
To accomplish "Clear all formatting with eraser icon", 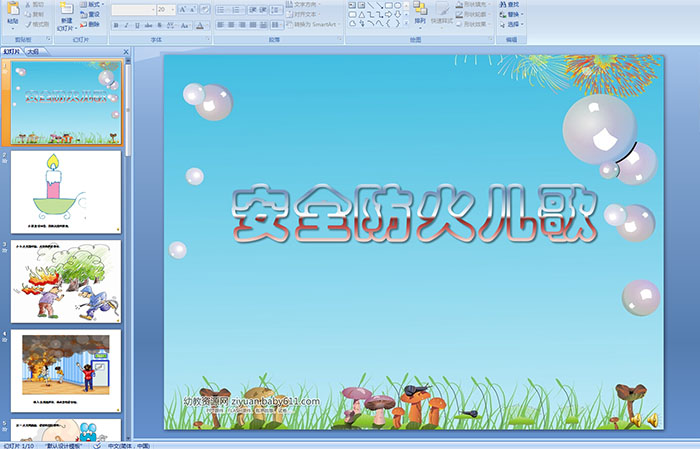I will pos(205,9).
